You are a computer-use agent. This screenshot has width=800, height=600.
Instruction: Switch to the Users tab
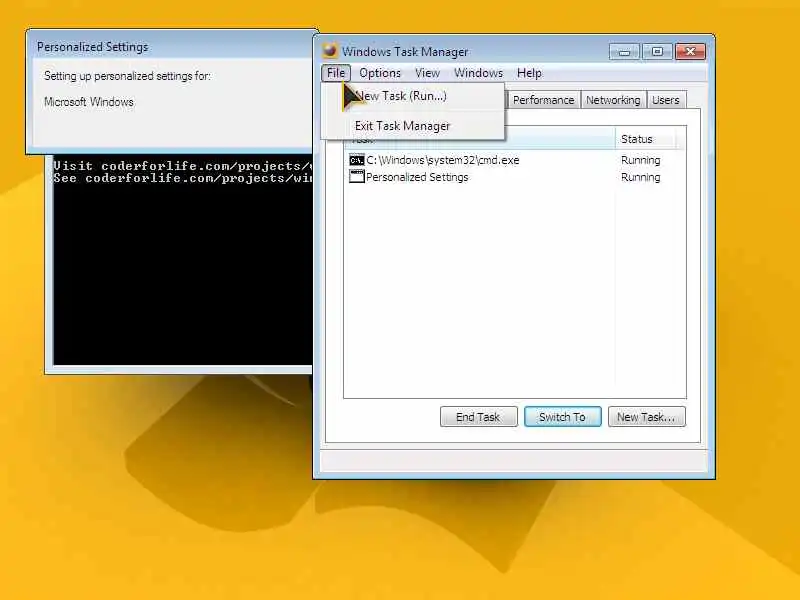pos(665,100)
